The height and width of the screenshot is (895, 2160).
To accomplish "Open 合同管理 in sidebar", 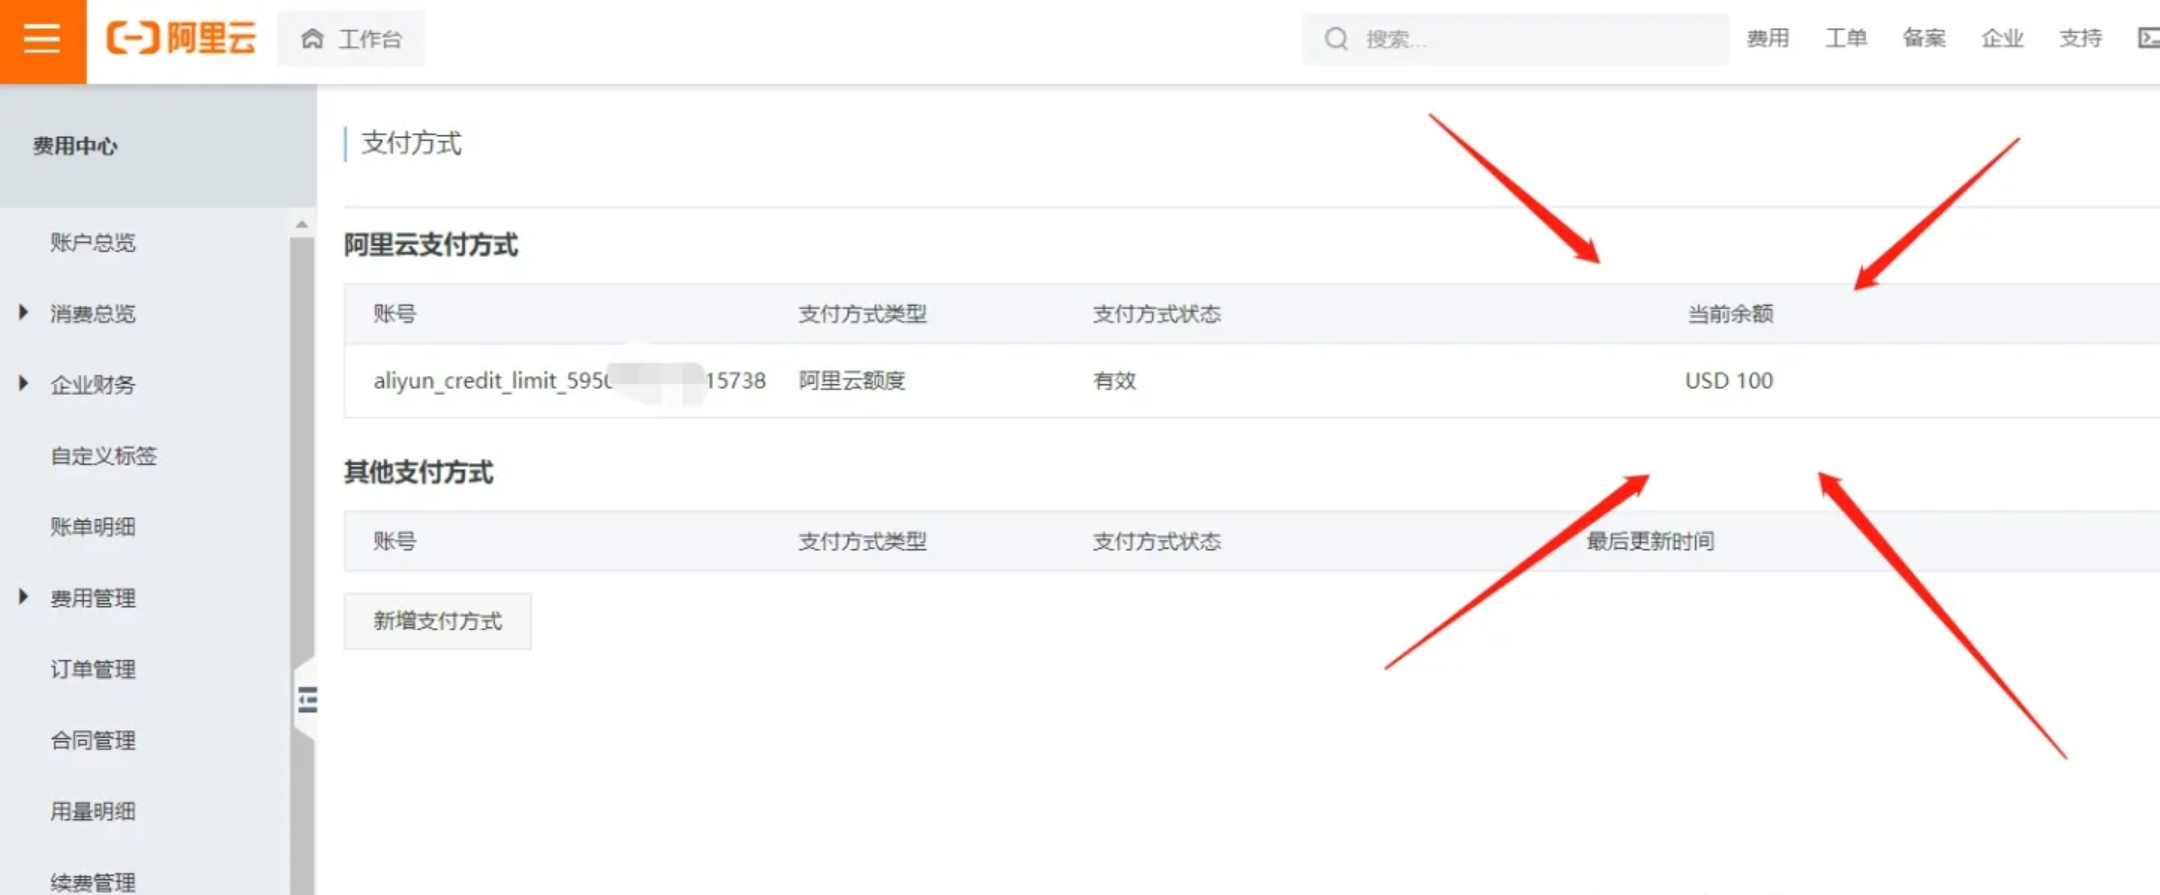I will click(93, 740).
